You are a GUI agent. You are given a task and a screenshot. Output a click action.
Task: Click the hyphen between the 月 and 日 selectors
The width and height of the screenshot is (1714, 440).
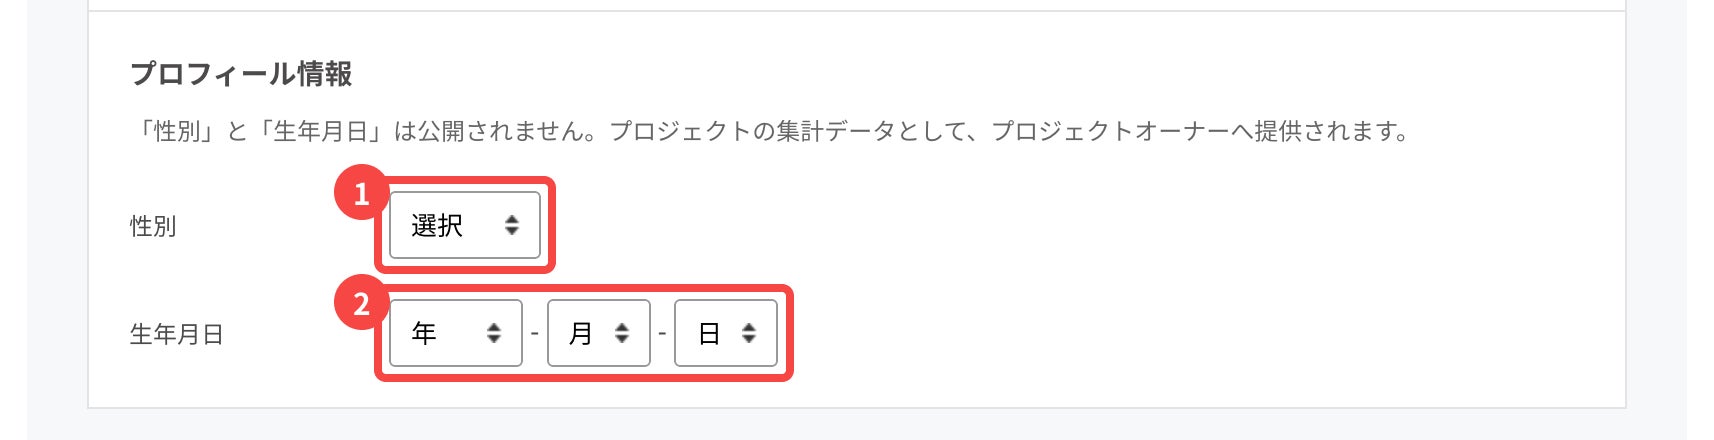coord(662,333)
